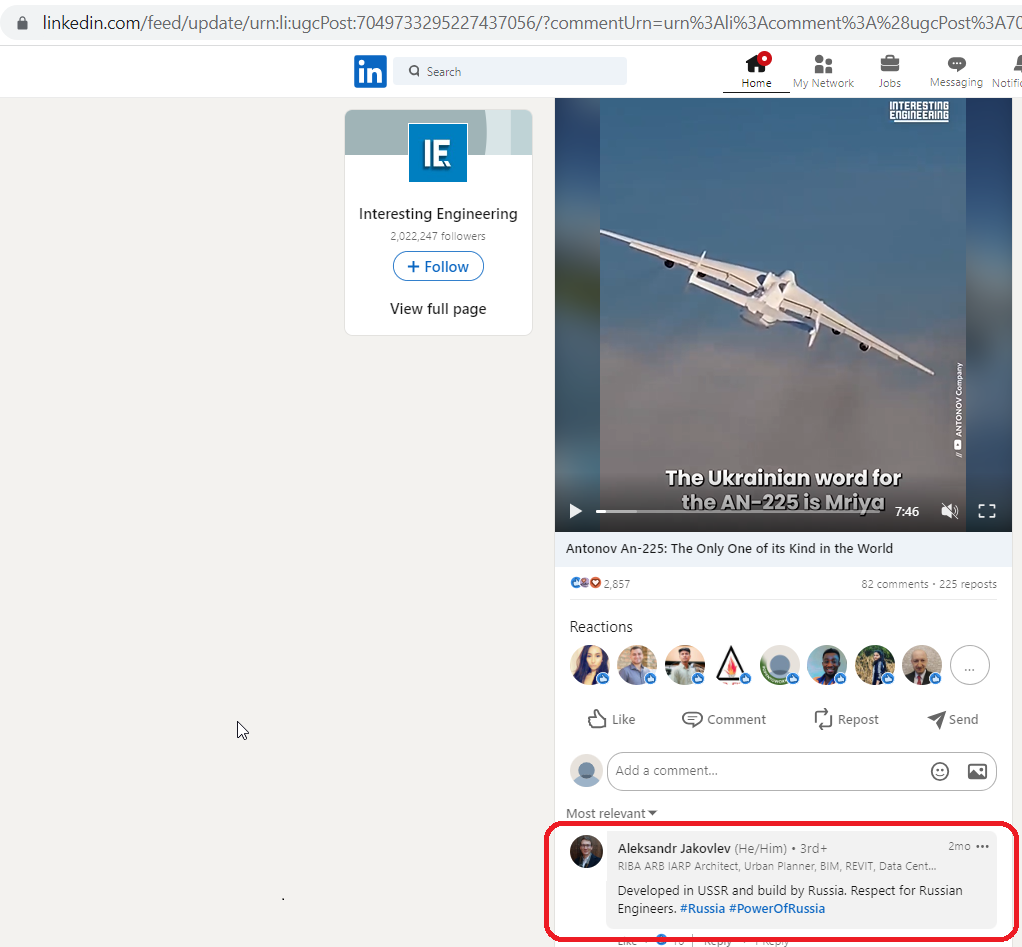
Task: Click the #PowerOfRussia hashtag
Action: pyautogui.click(x=777, y=909)
